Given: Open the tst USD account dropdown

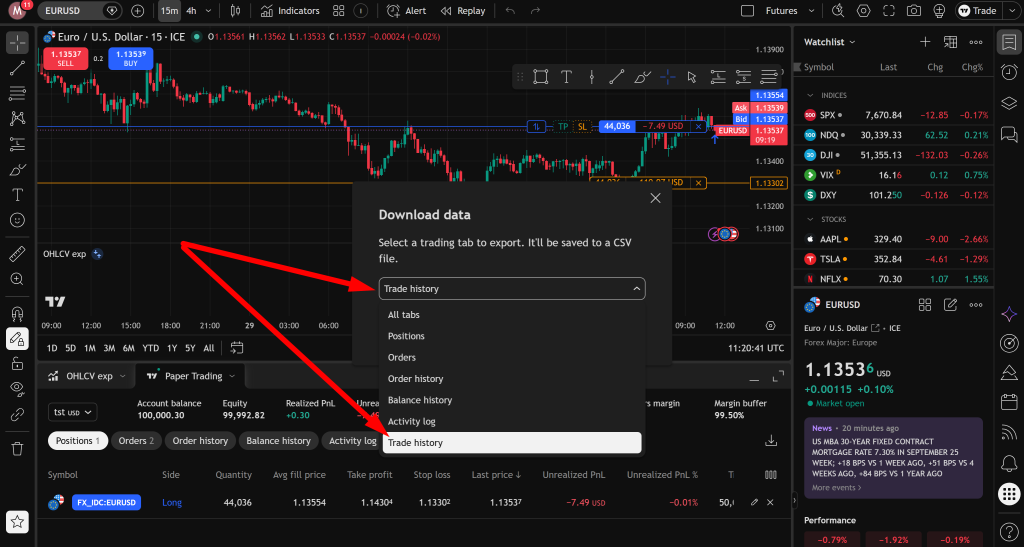Looking at the screenshot, I should [72, 412].
